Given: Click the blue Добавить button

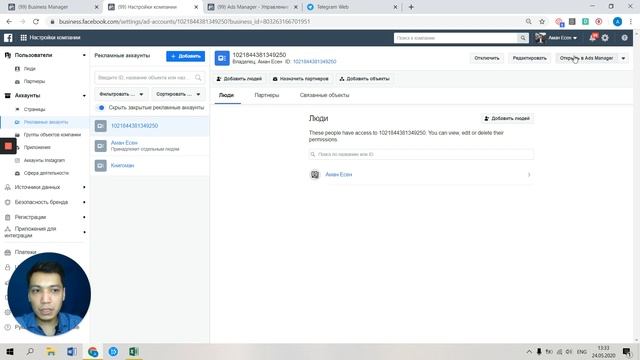Looking at the screenshot, I should tap(185, 56).
